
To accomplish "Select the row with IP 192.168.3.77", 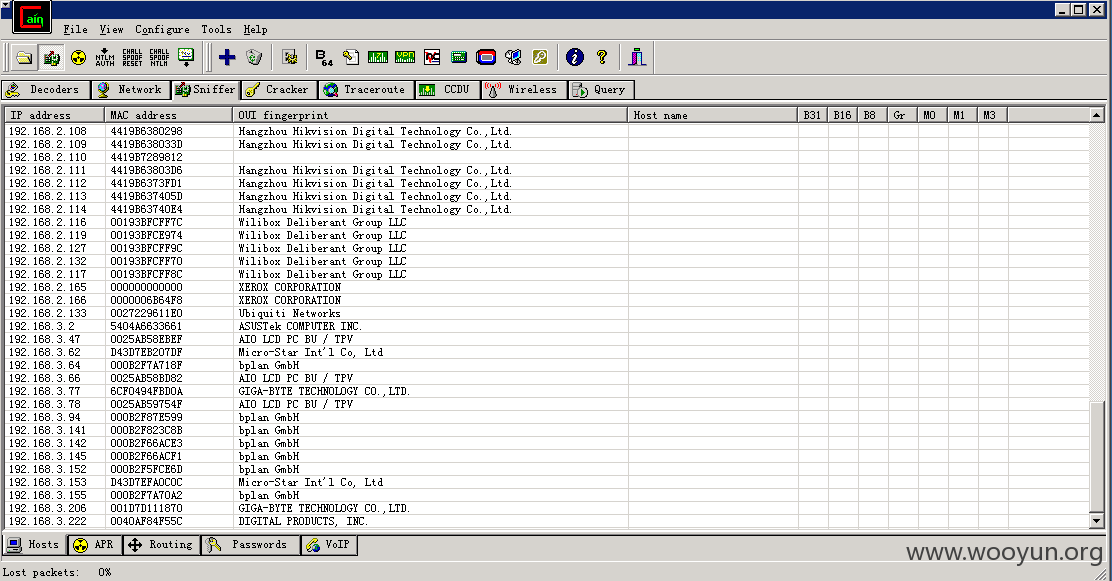I will point(547,392).
